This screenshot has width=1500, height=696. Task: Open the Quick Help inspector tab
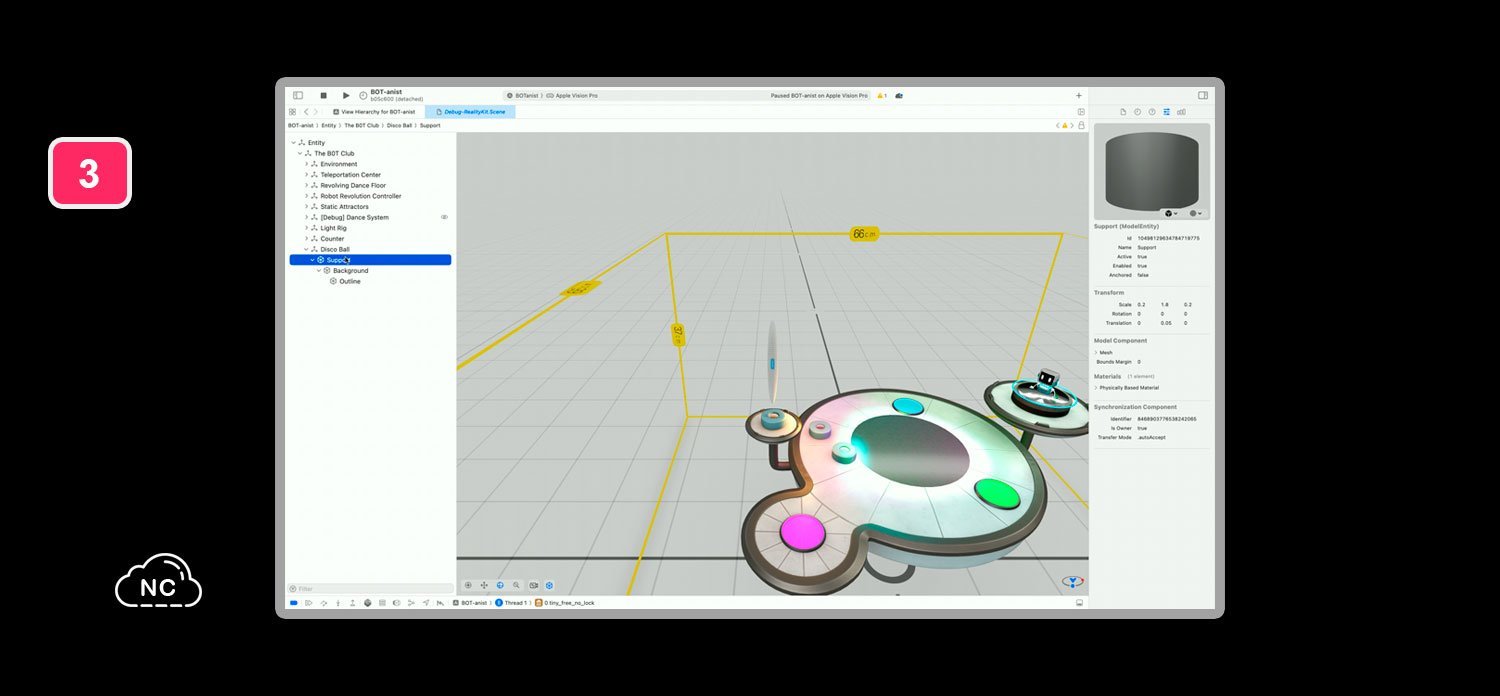coord(1152,112)
